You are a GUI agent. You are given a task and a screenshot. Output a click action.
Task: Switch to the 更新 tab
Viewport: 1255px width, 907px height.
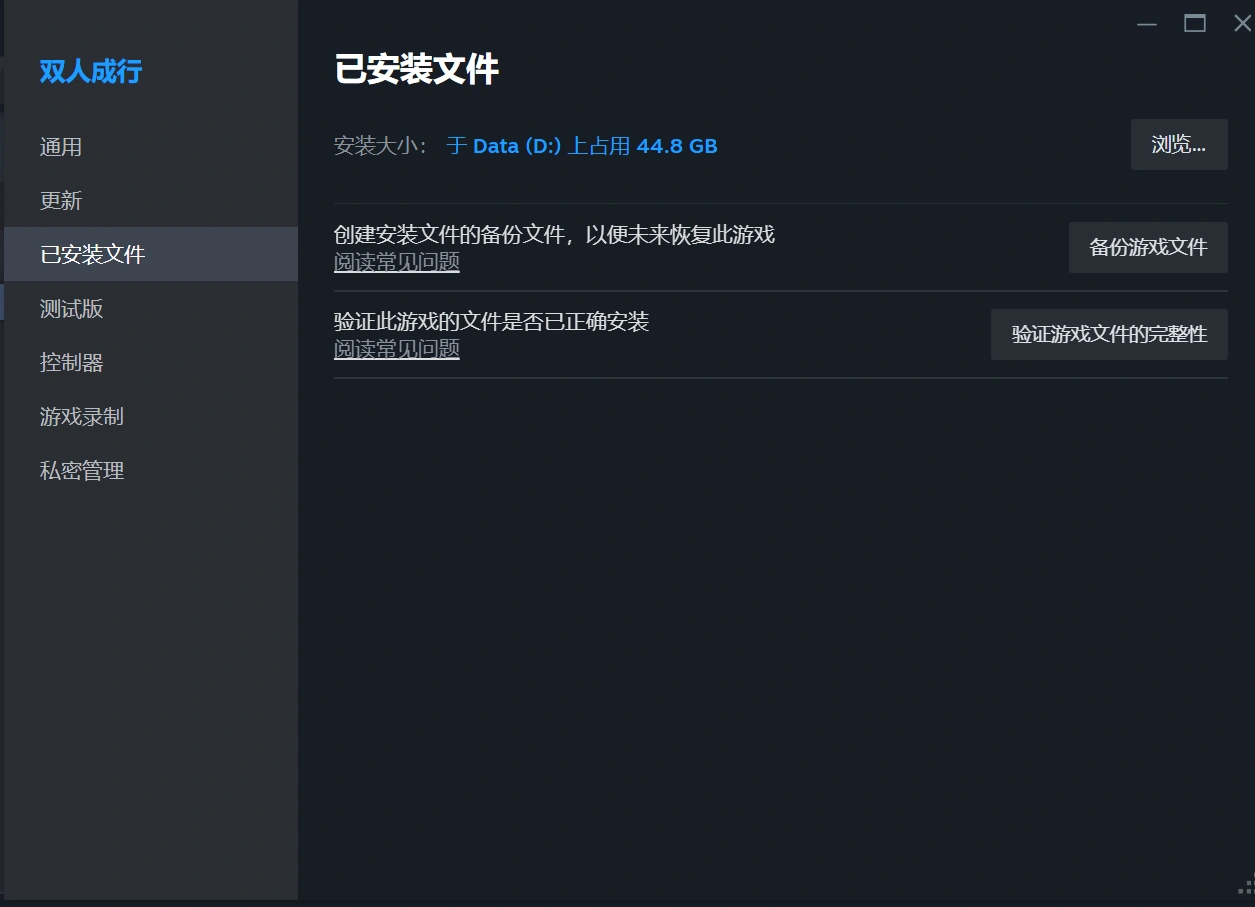61,201
